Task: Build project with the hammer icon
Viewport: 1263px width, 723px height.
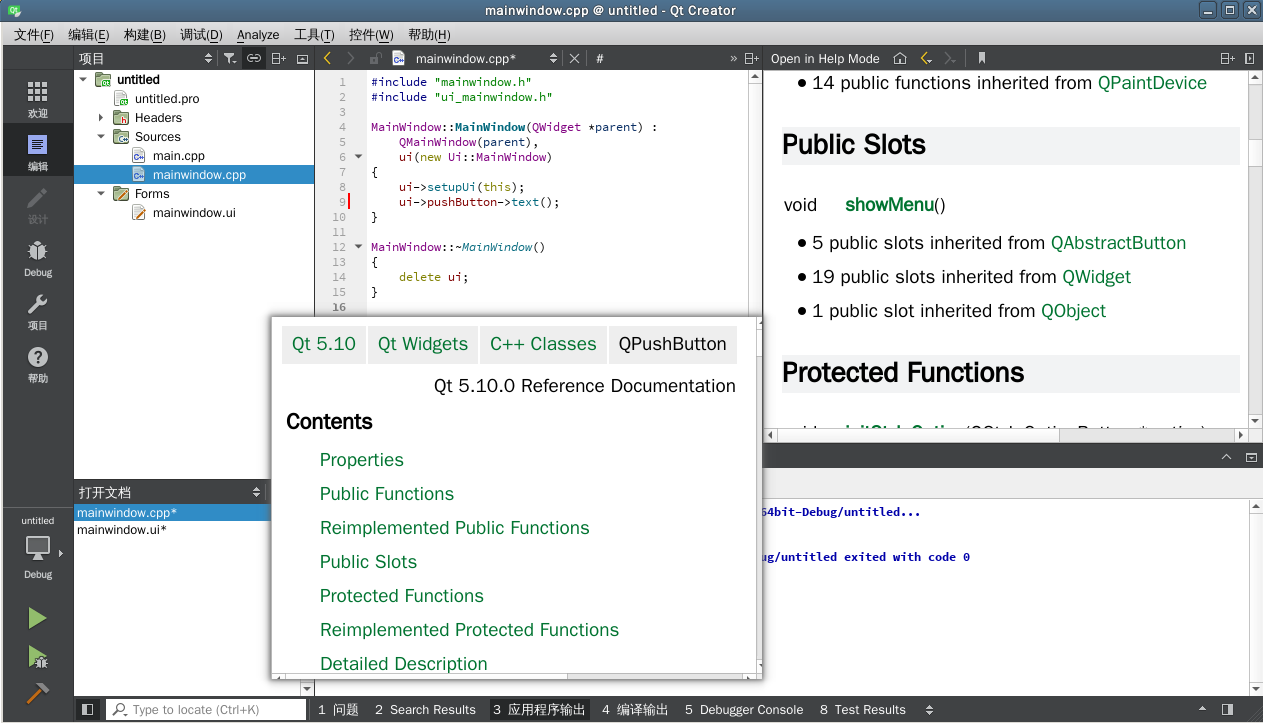Action: 37,692
